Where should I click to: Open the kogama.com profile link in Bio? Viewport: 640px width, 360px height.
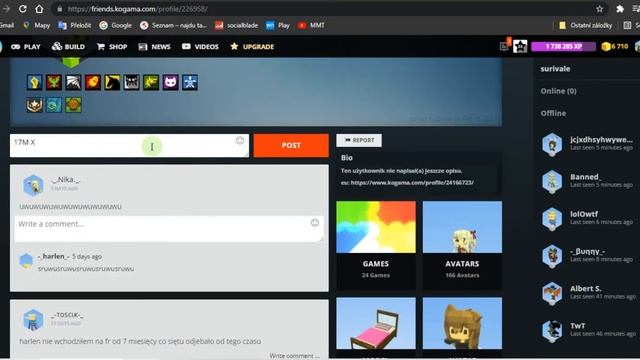[x=412, y=183]
